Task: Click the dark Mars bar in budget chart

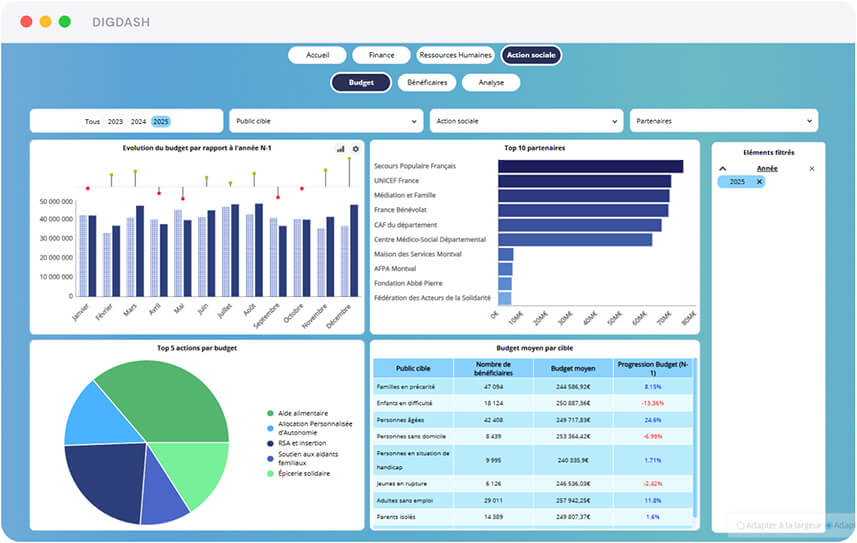Action: point(140,252)
